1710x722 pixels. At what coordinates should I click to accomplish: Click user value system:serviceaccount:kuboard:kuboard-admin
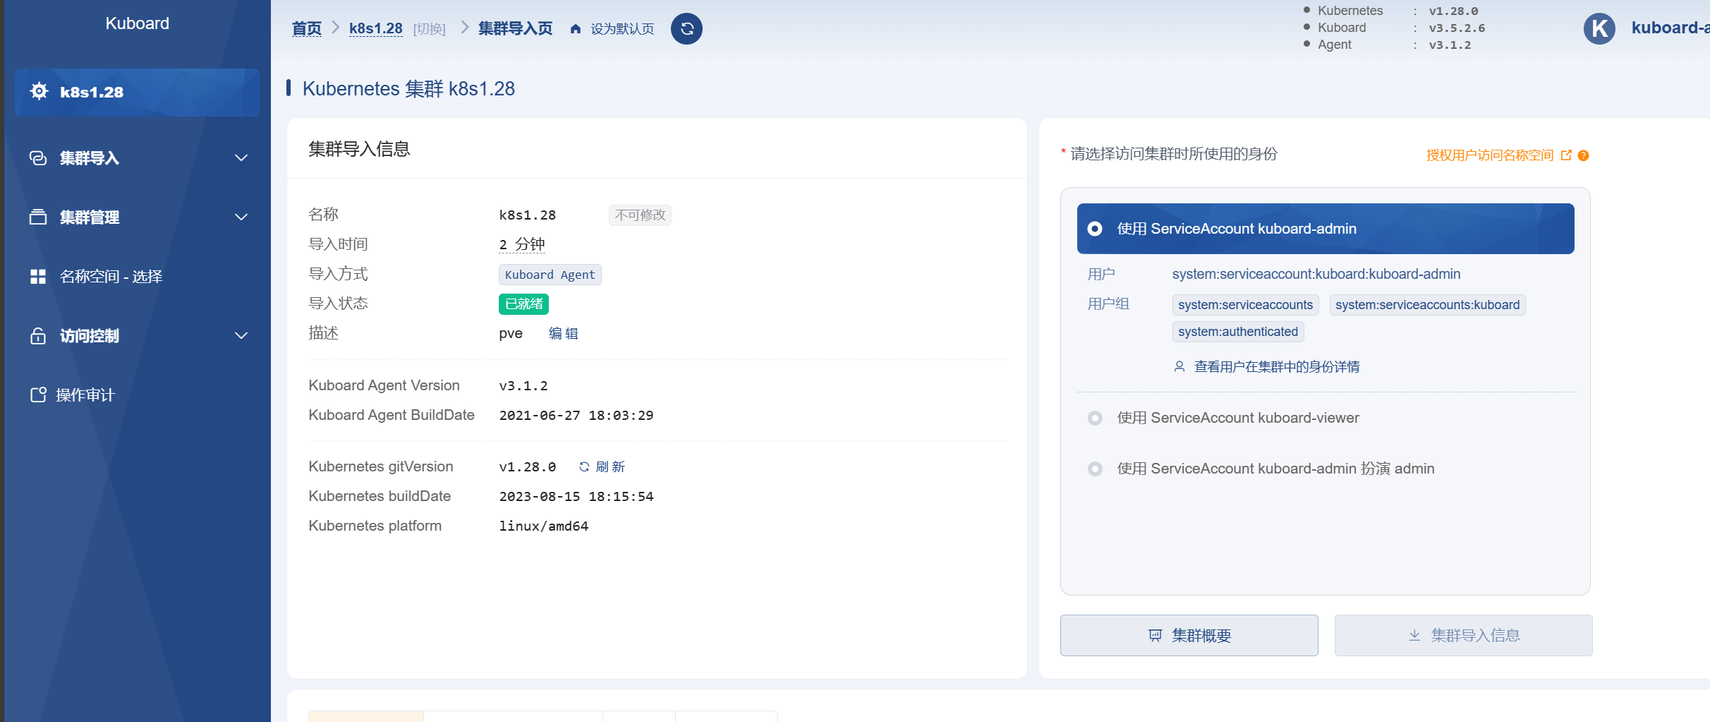1316,274
